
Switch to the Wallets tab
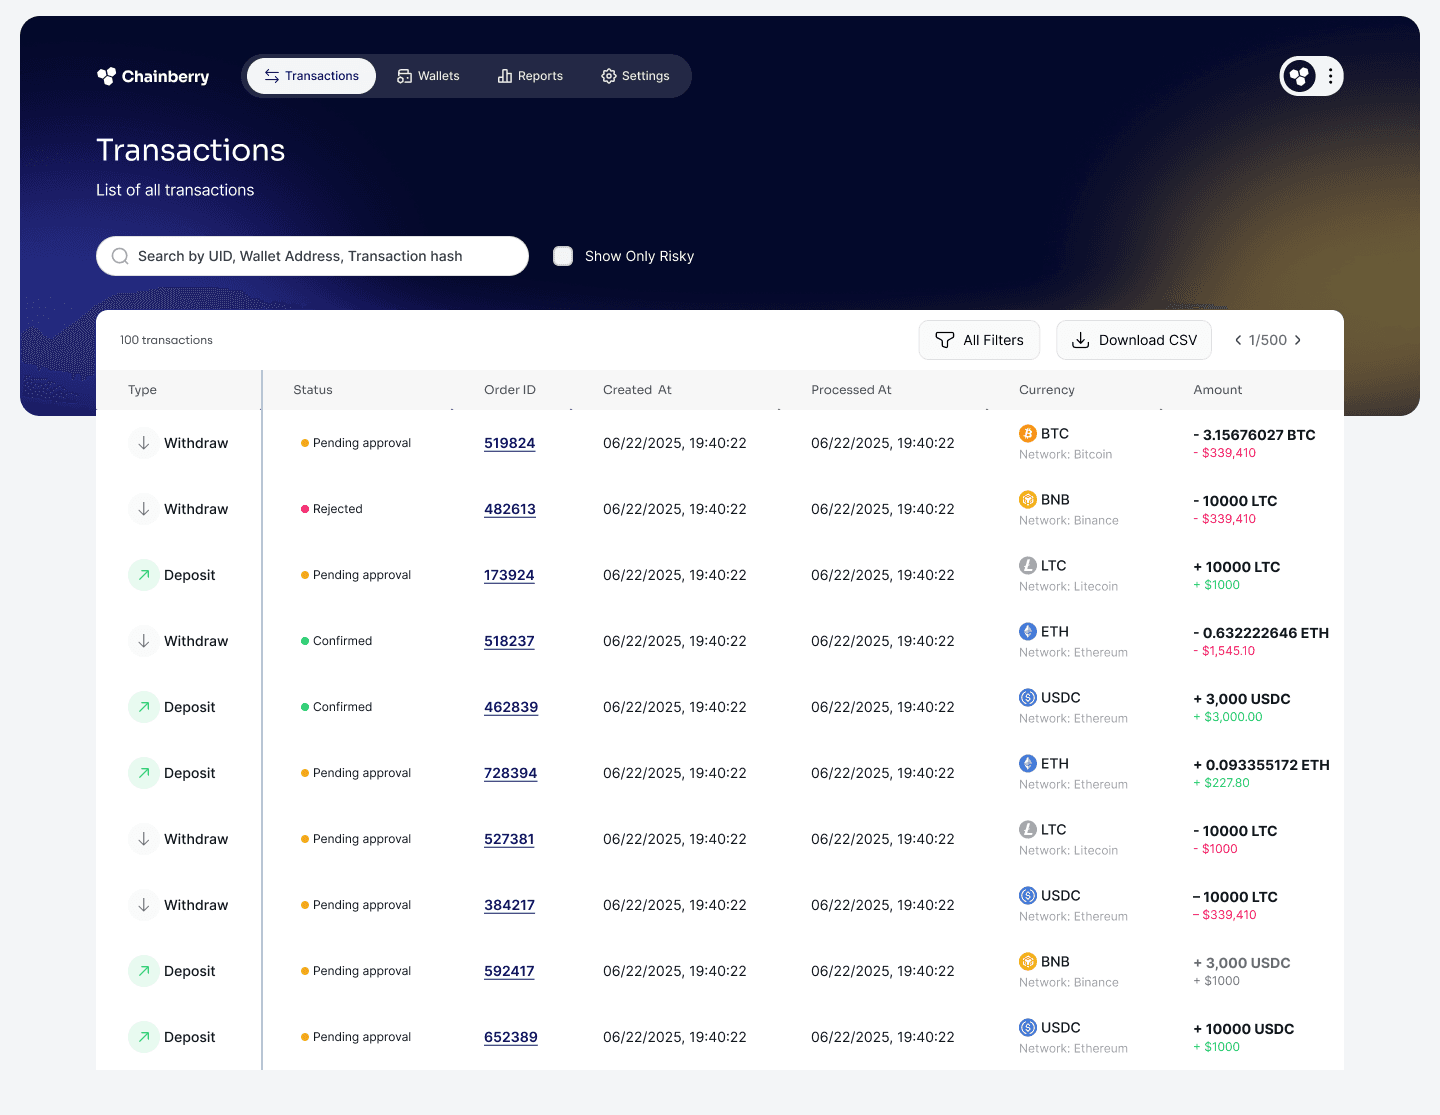[x=428, y=76]
